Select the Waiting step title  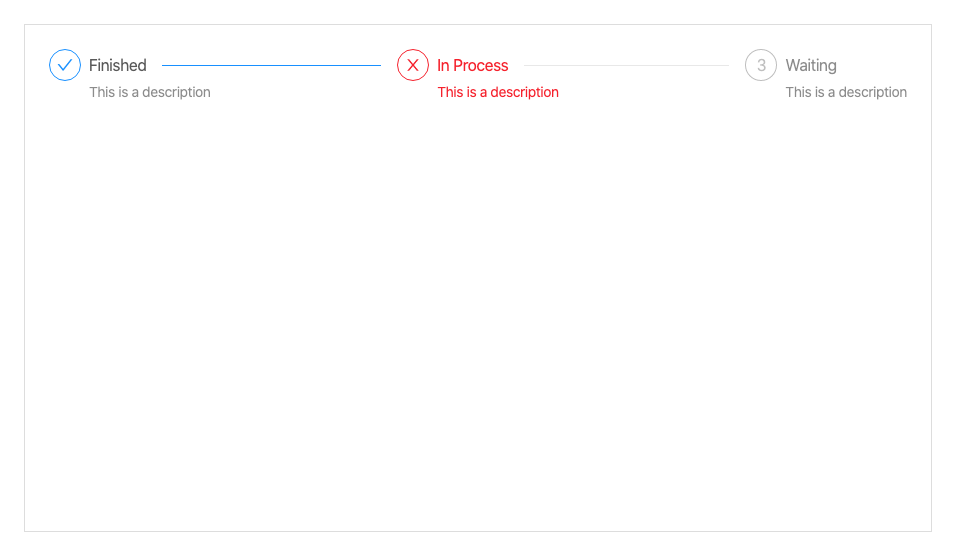pos(810,65)
